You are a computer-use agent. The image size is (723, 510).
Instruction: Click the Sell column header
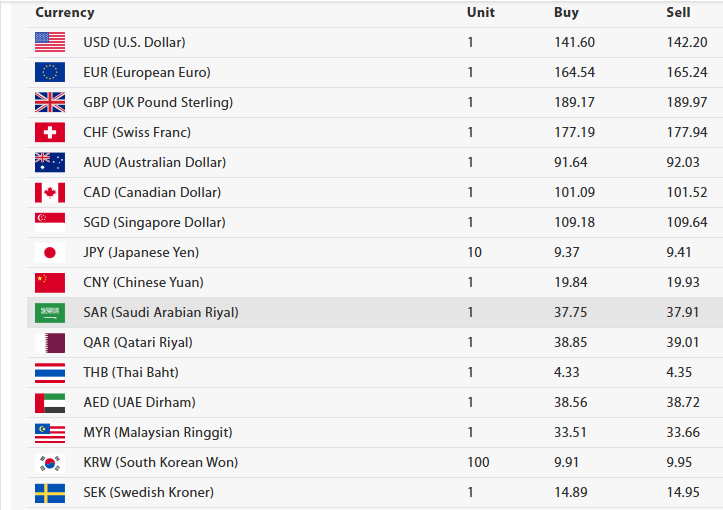coord(678,13)
